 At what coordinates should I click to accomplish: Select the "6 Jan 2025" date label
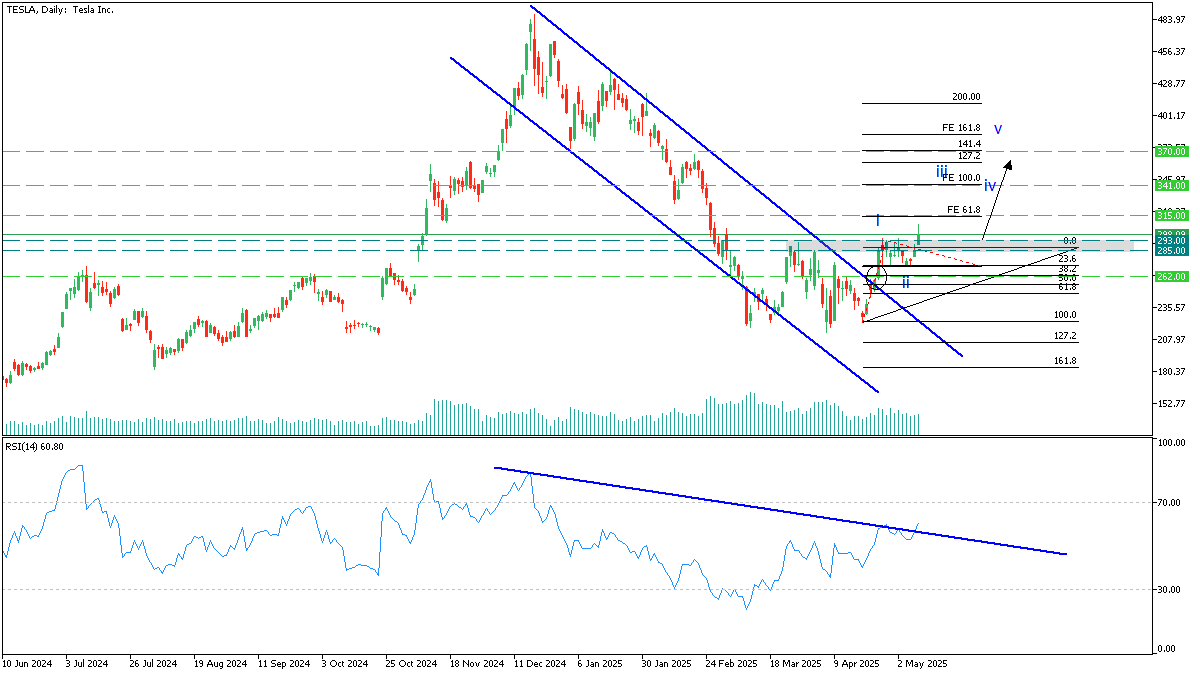601,663
